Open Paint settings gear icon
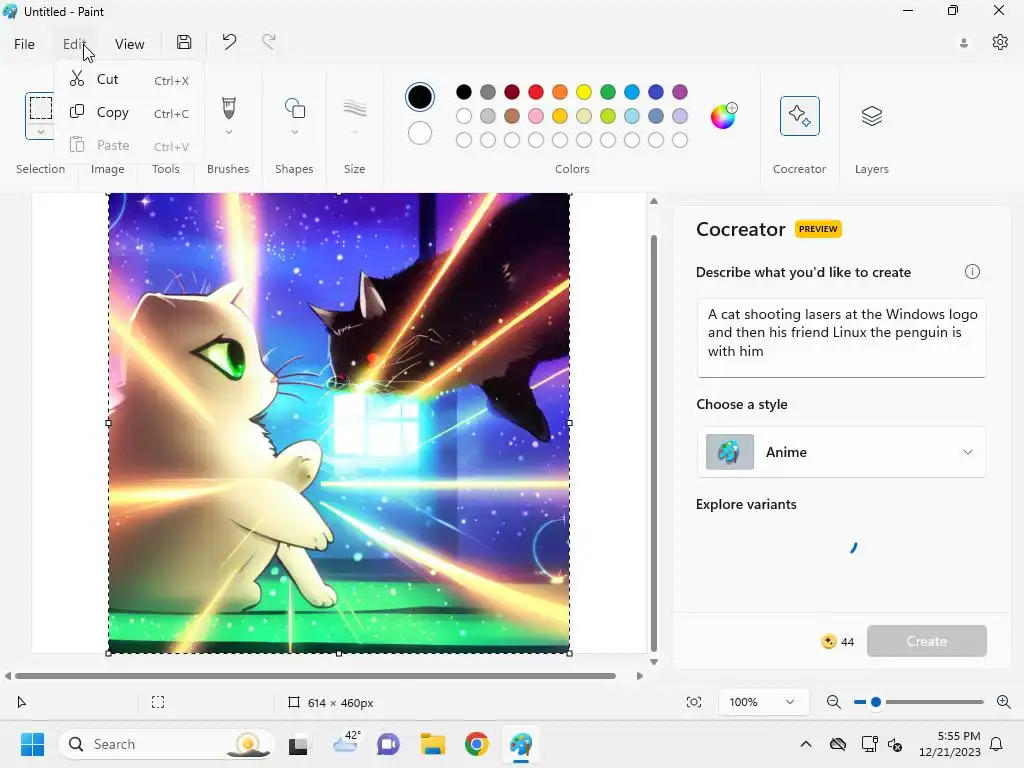This screenshot has height=768, width=1024. (x=1000, y=42)
